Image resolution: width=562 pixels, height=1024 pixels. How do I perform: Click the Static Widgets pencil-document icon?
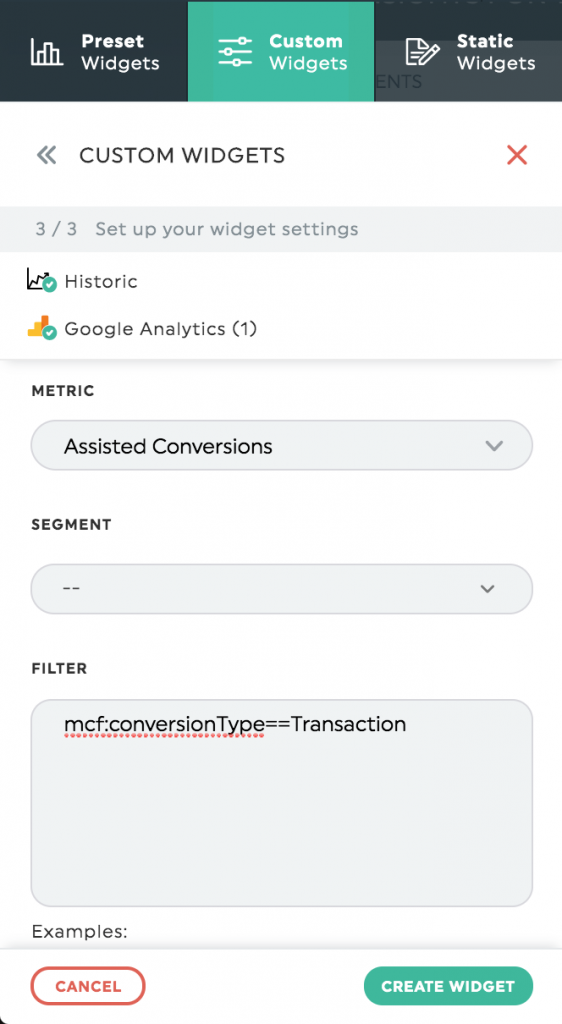[x=422, y=52]
